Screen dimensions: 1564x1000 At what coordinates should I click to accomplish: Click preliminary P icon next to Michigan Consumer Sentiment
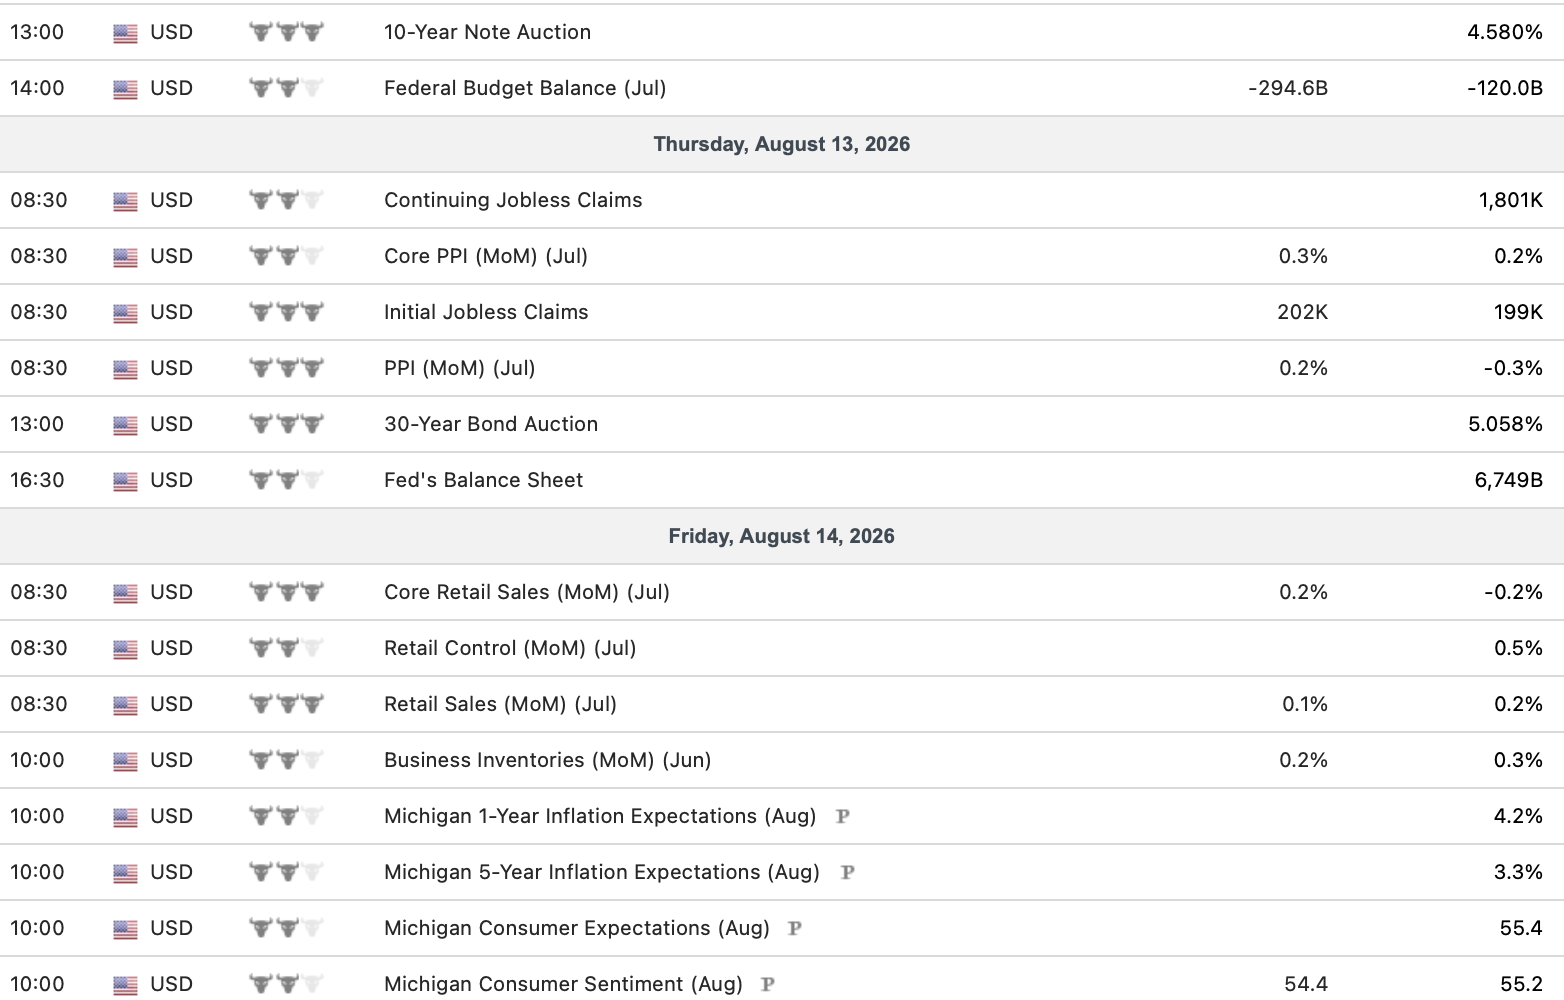click(768, 984)
